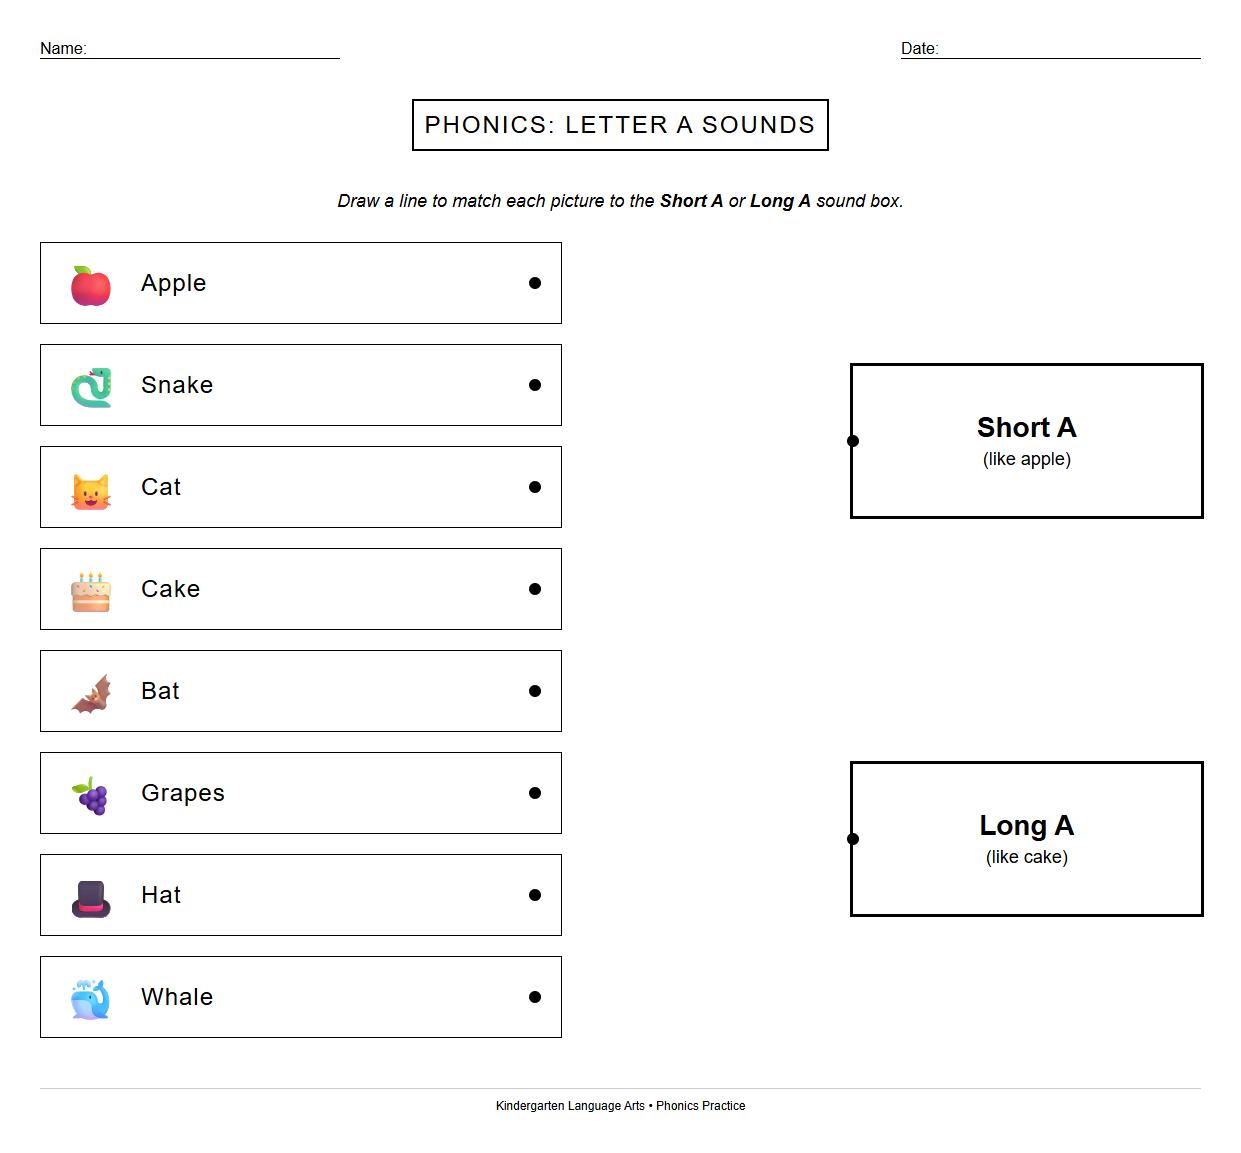Select the connector dot in Cake row
This screenshot has height=1153, width=1241.
point(535,589)
